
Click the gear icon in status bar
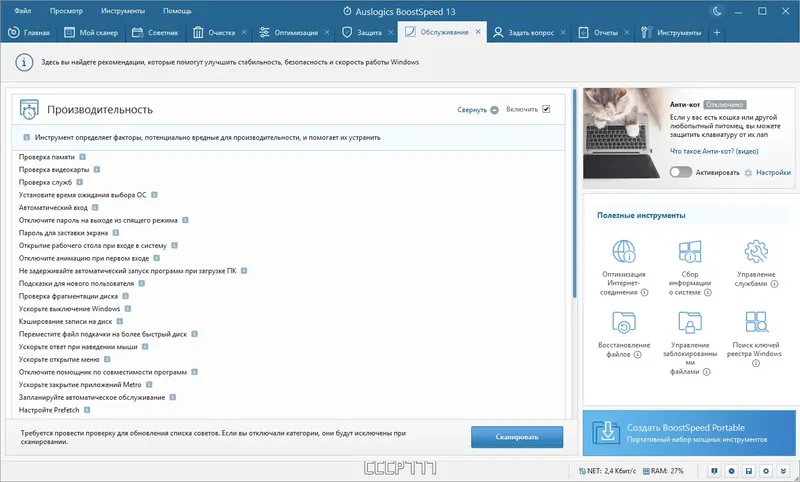tap(766, 471)
